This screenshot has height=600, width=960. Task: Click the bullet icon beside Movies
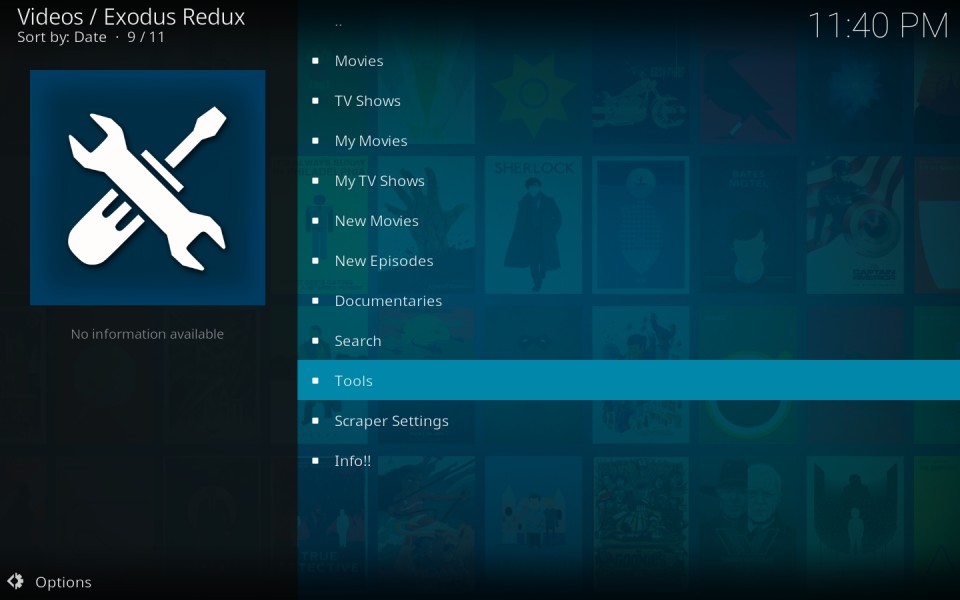click(315, 61)
